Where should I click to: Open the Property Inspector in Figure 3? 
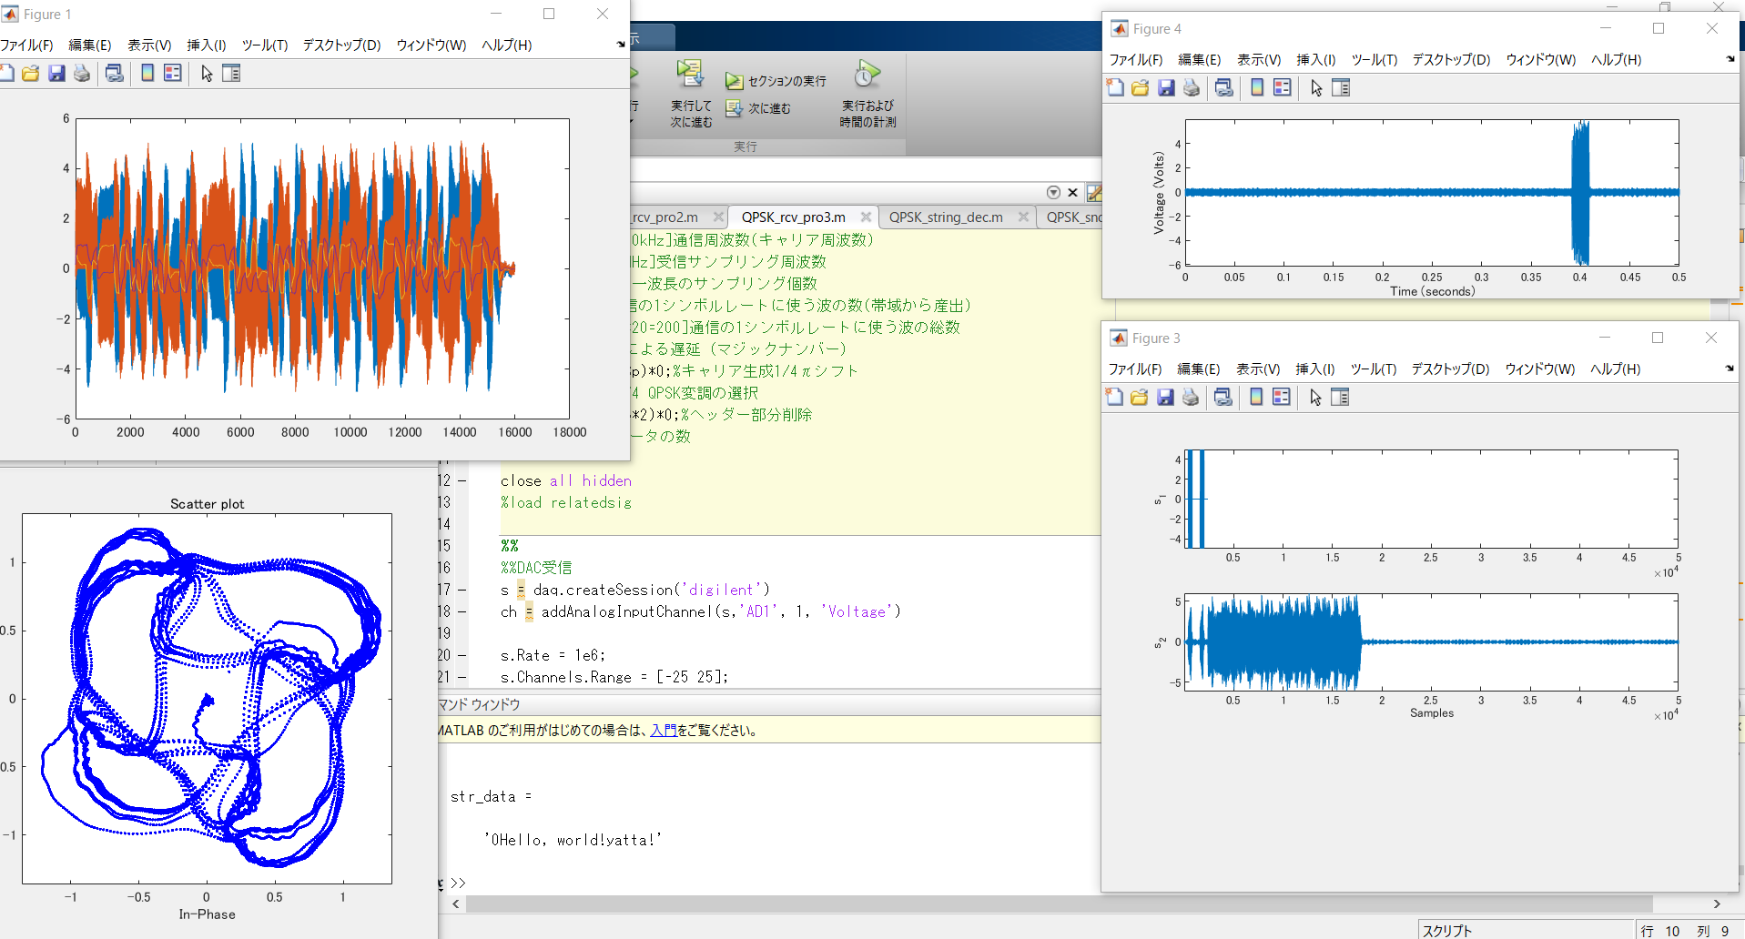tap(1340, 397)
